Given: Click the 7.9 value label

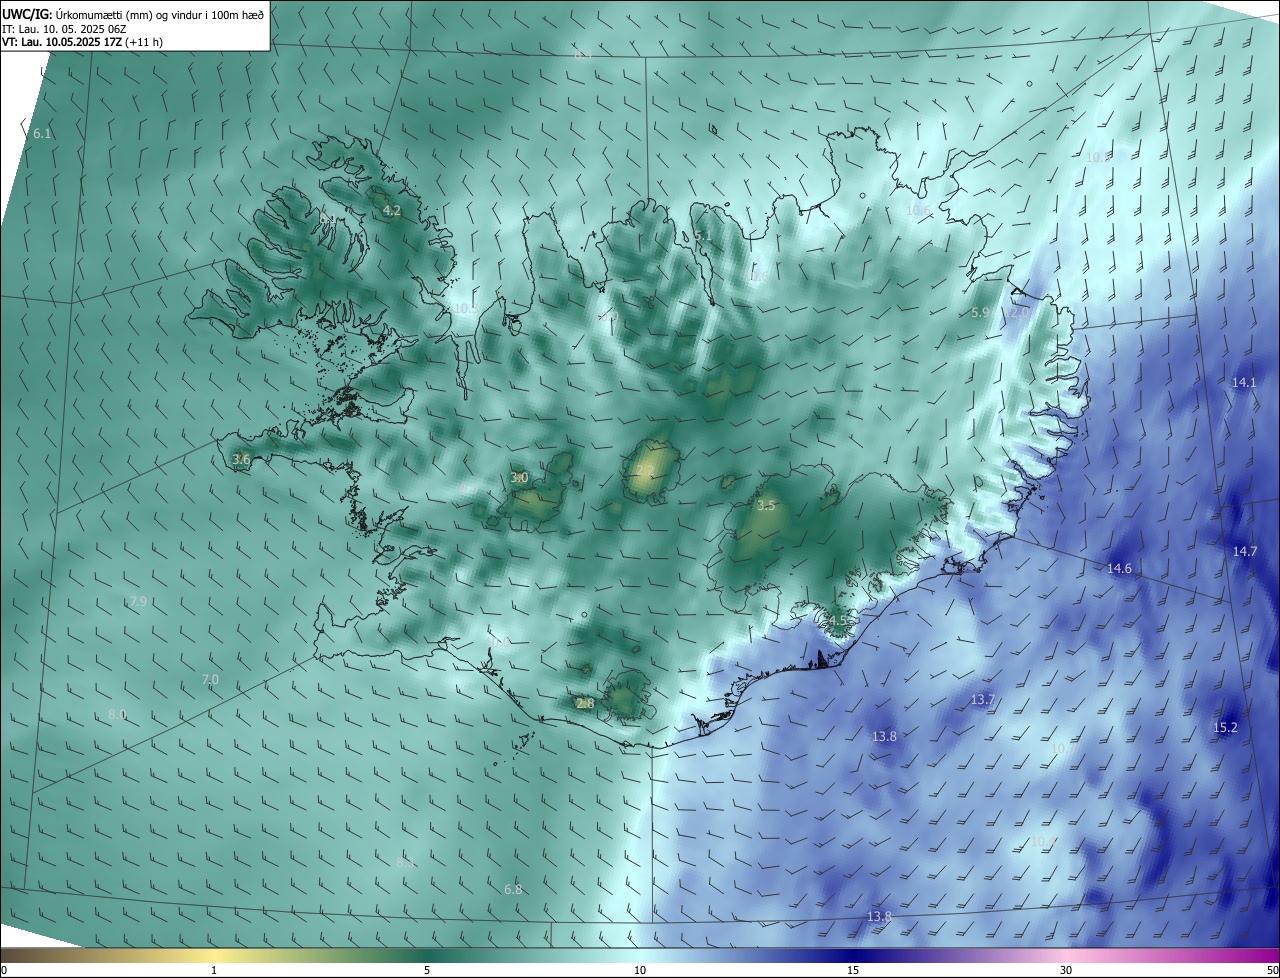Looking at the screenshot, I should pos(138,601).
